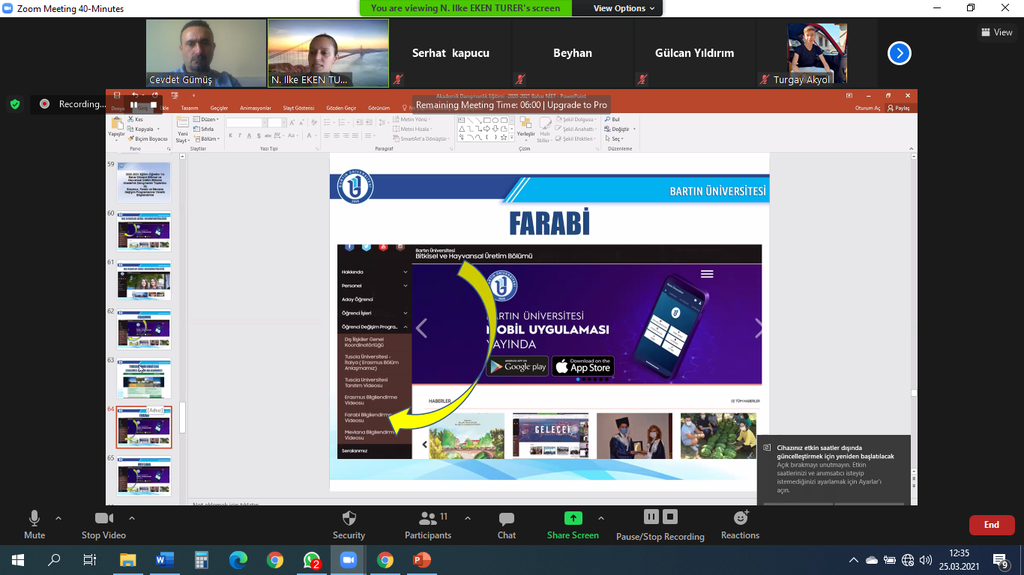This screenshot has height=575, width=1024.
Task: Expand Share Screen options arrow
Action: tap(601, 518)
